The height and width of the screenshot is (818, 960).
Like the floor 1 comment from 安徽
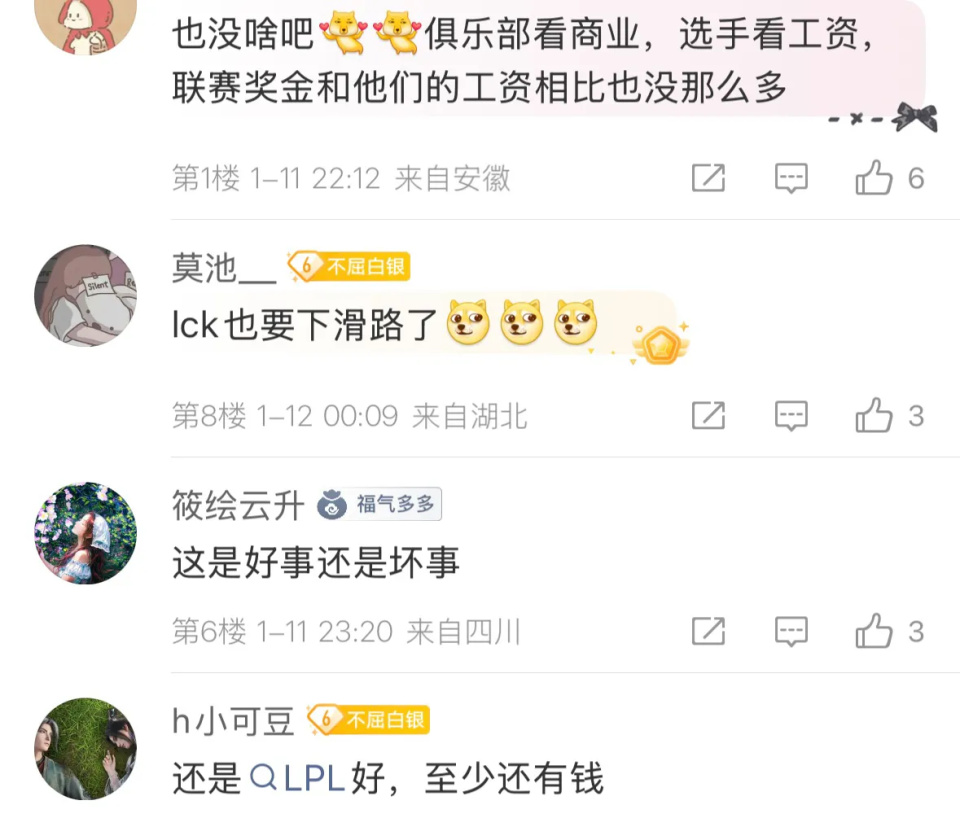[x=889, y=178]
